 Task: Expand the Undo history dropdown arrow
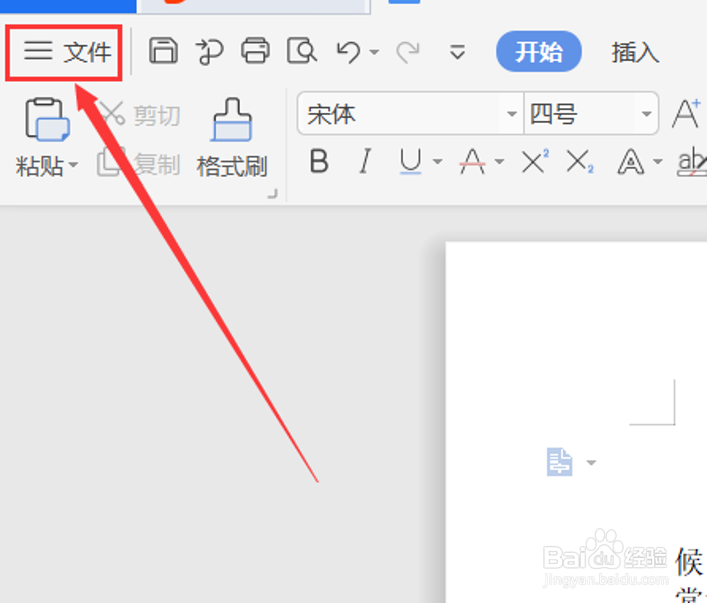click(x=374, y=52)
